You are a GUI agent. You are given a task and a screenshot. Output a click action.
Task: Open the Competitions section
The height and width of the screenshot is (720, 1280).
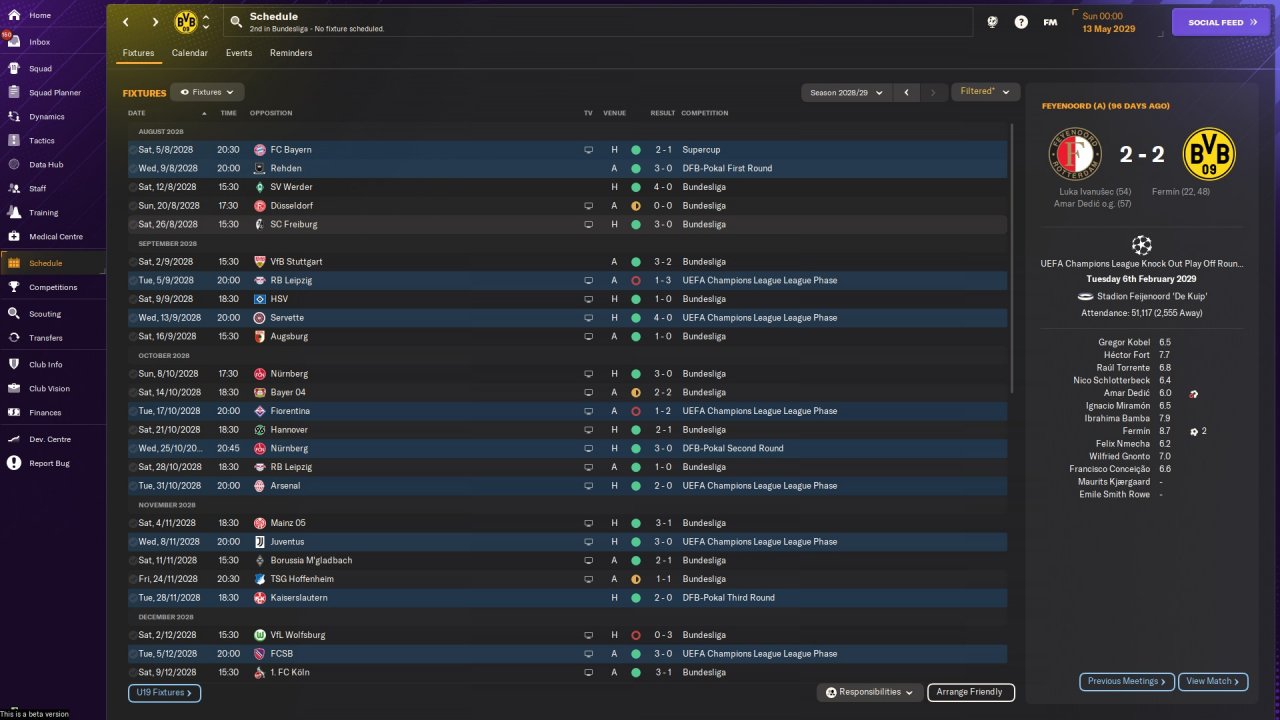52,287
